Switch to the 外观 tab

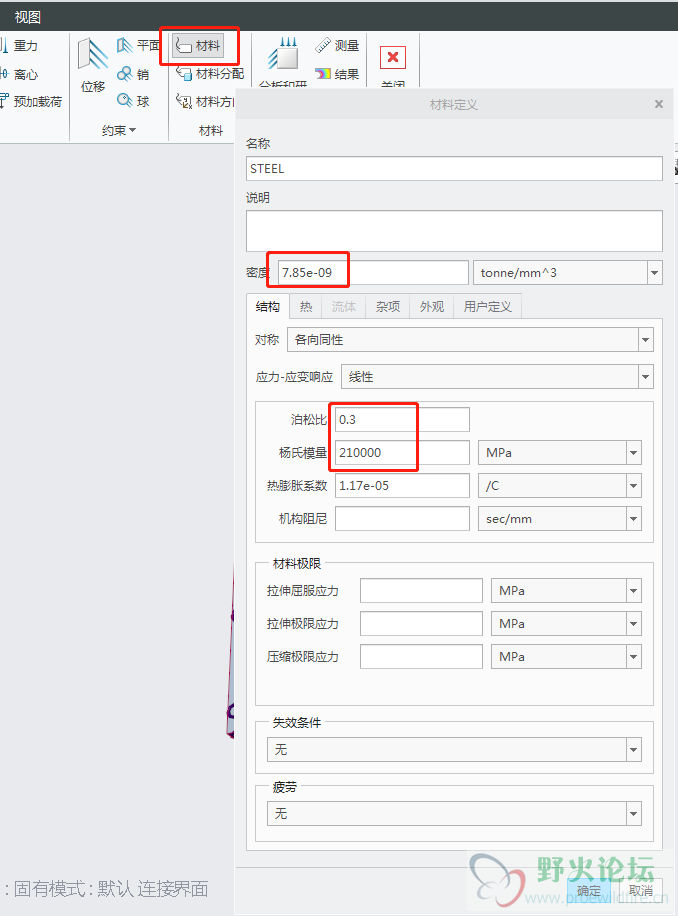pyautogui.click(x=432, y=307)
